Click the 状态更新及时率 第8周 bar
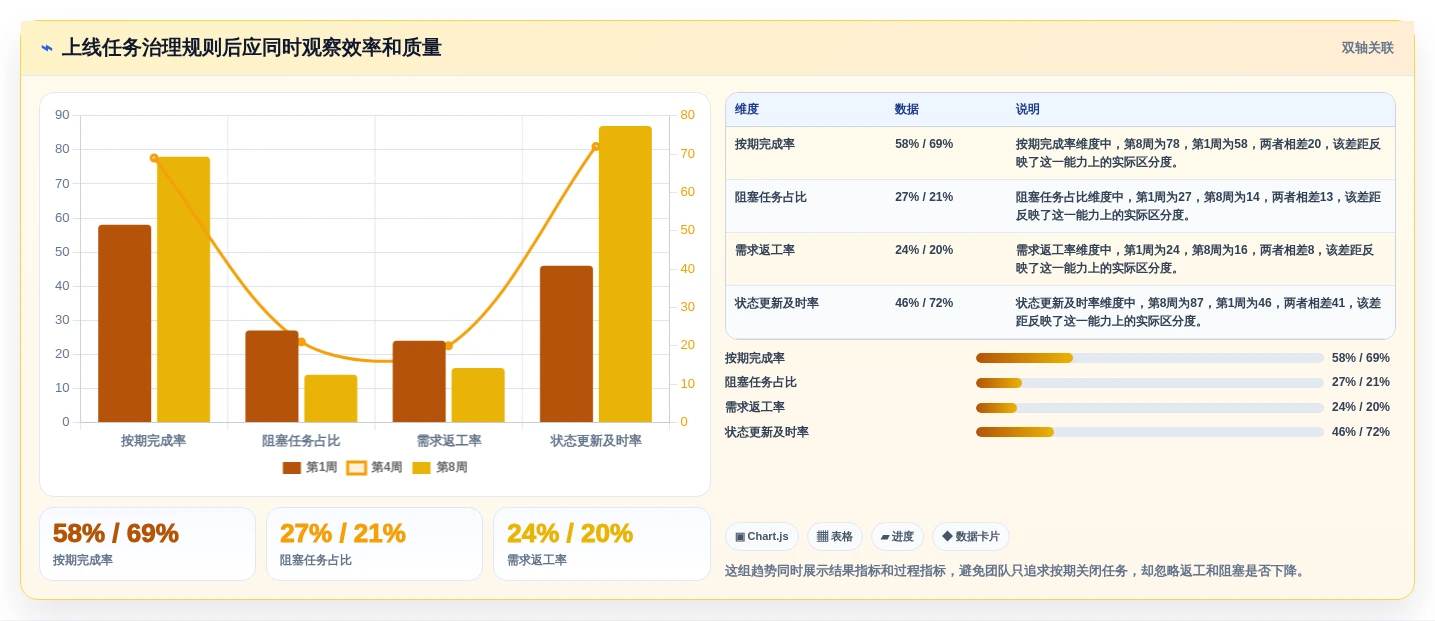The image size is (1435, 621). click(x=625, y=274)
